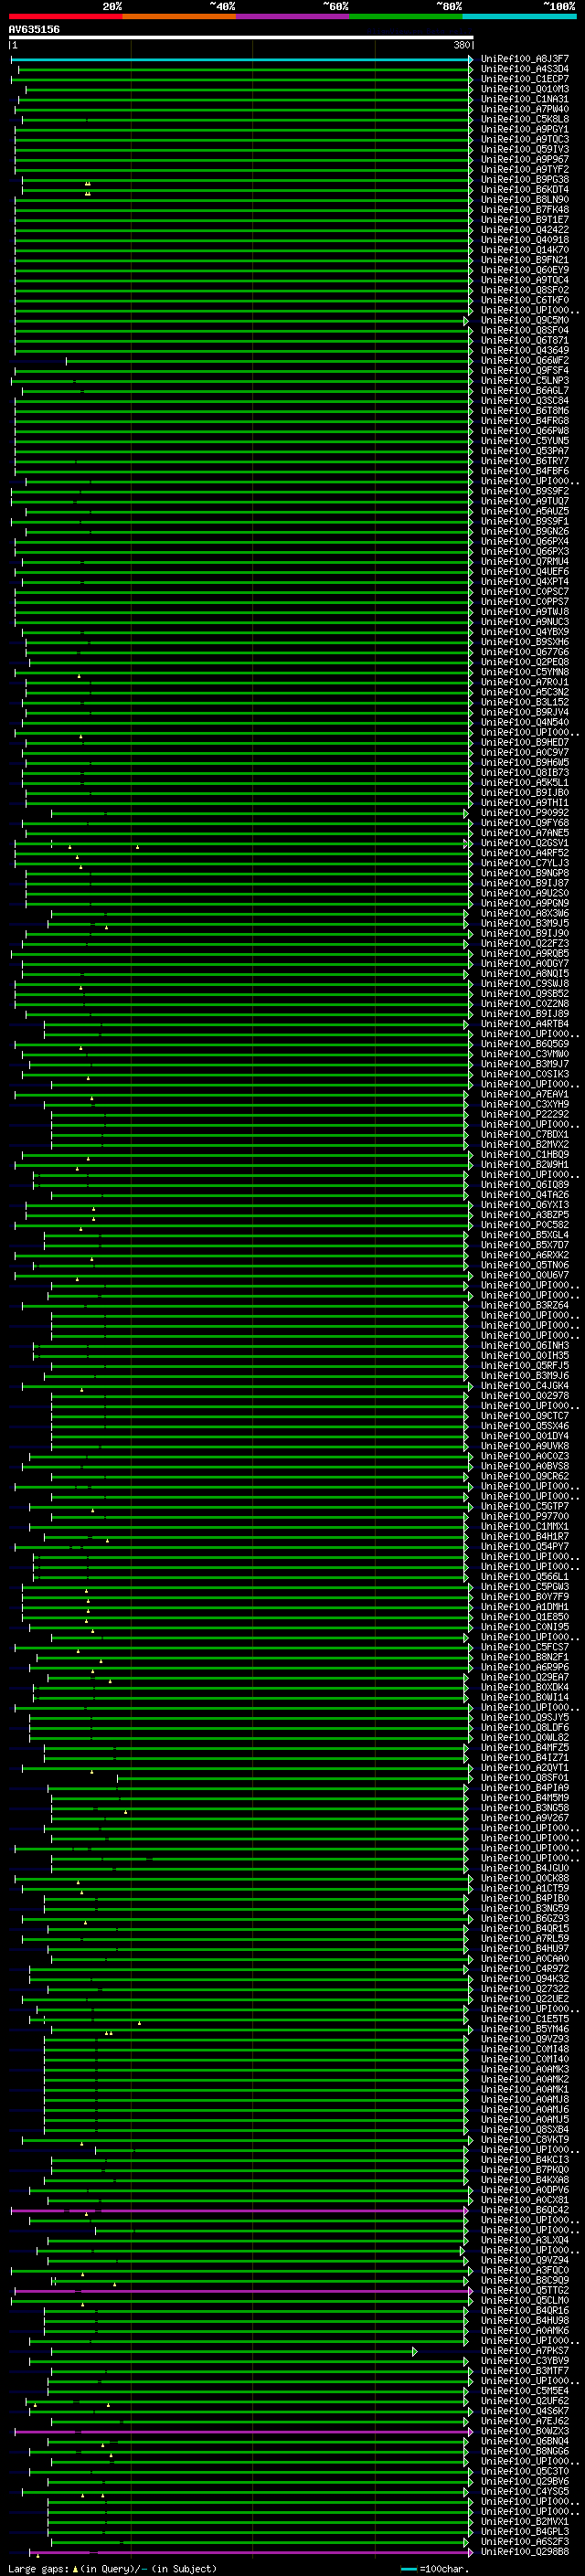Image resolution: width=585 pixels, height=2576 pixels.
Task: Select hit UniRef100_B6T8M6
Action: pyautogui.click(x=525, y=410)
